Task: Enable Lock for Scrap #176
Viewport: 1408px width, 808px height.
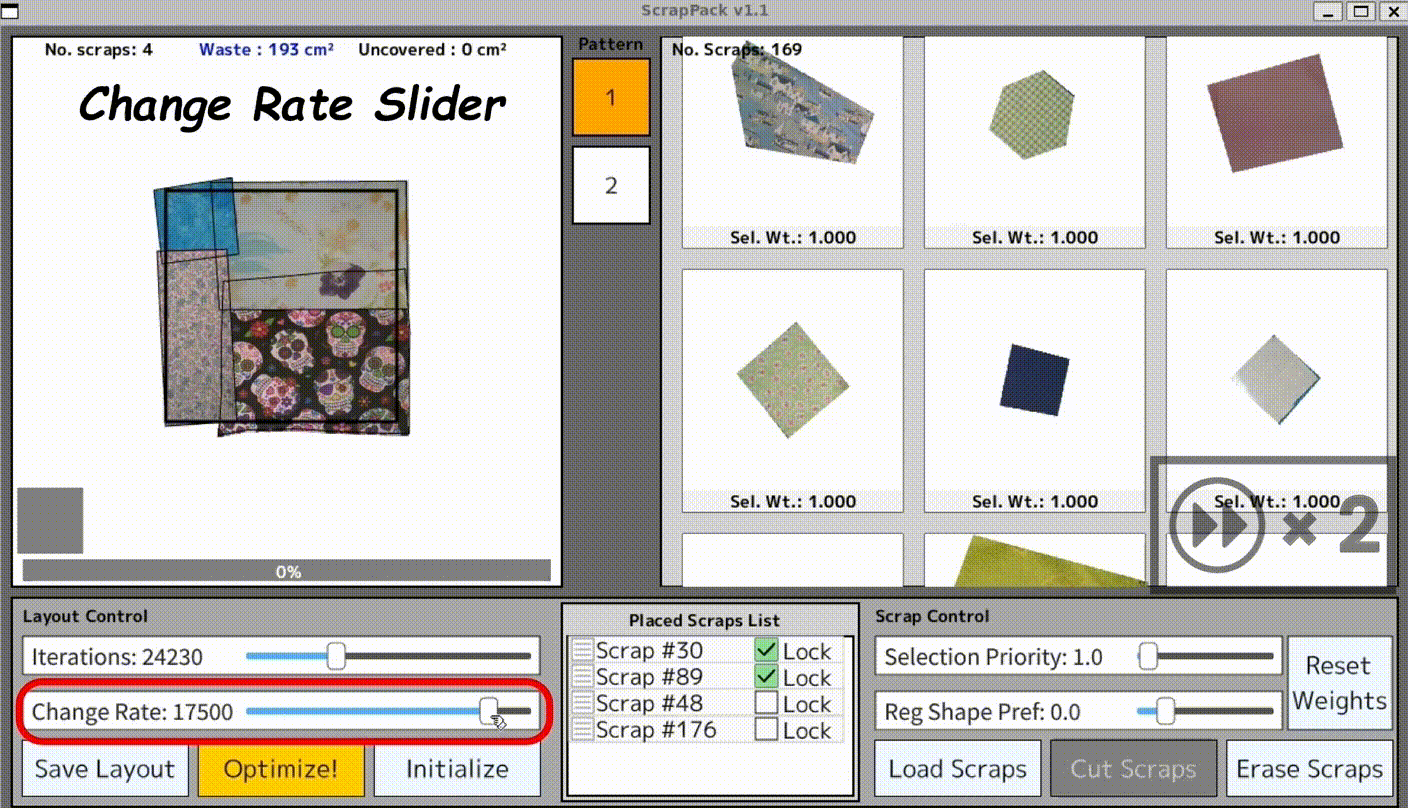Action: pos(766,730)
